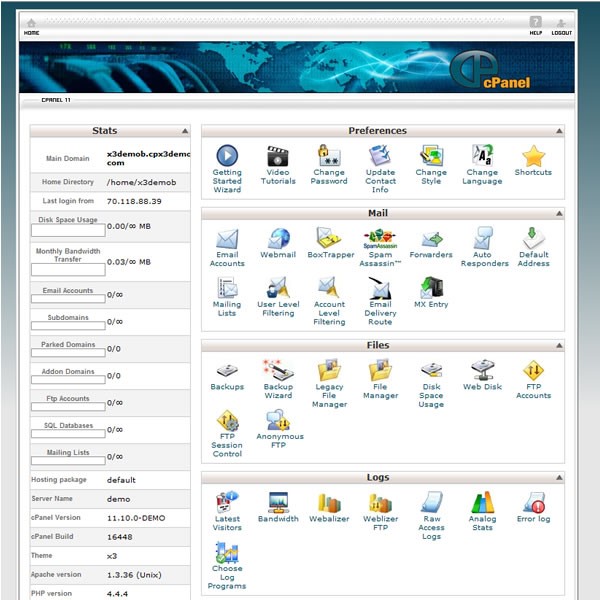The image size is (600, 600).
Task: Select PHP version value 4.4.4
Action: 117,594
